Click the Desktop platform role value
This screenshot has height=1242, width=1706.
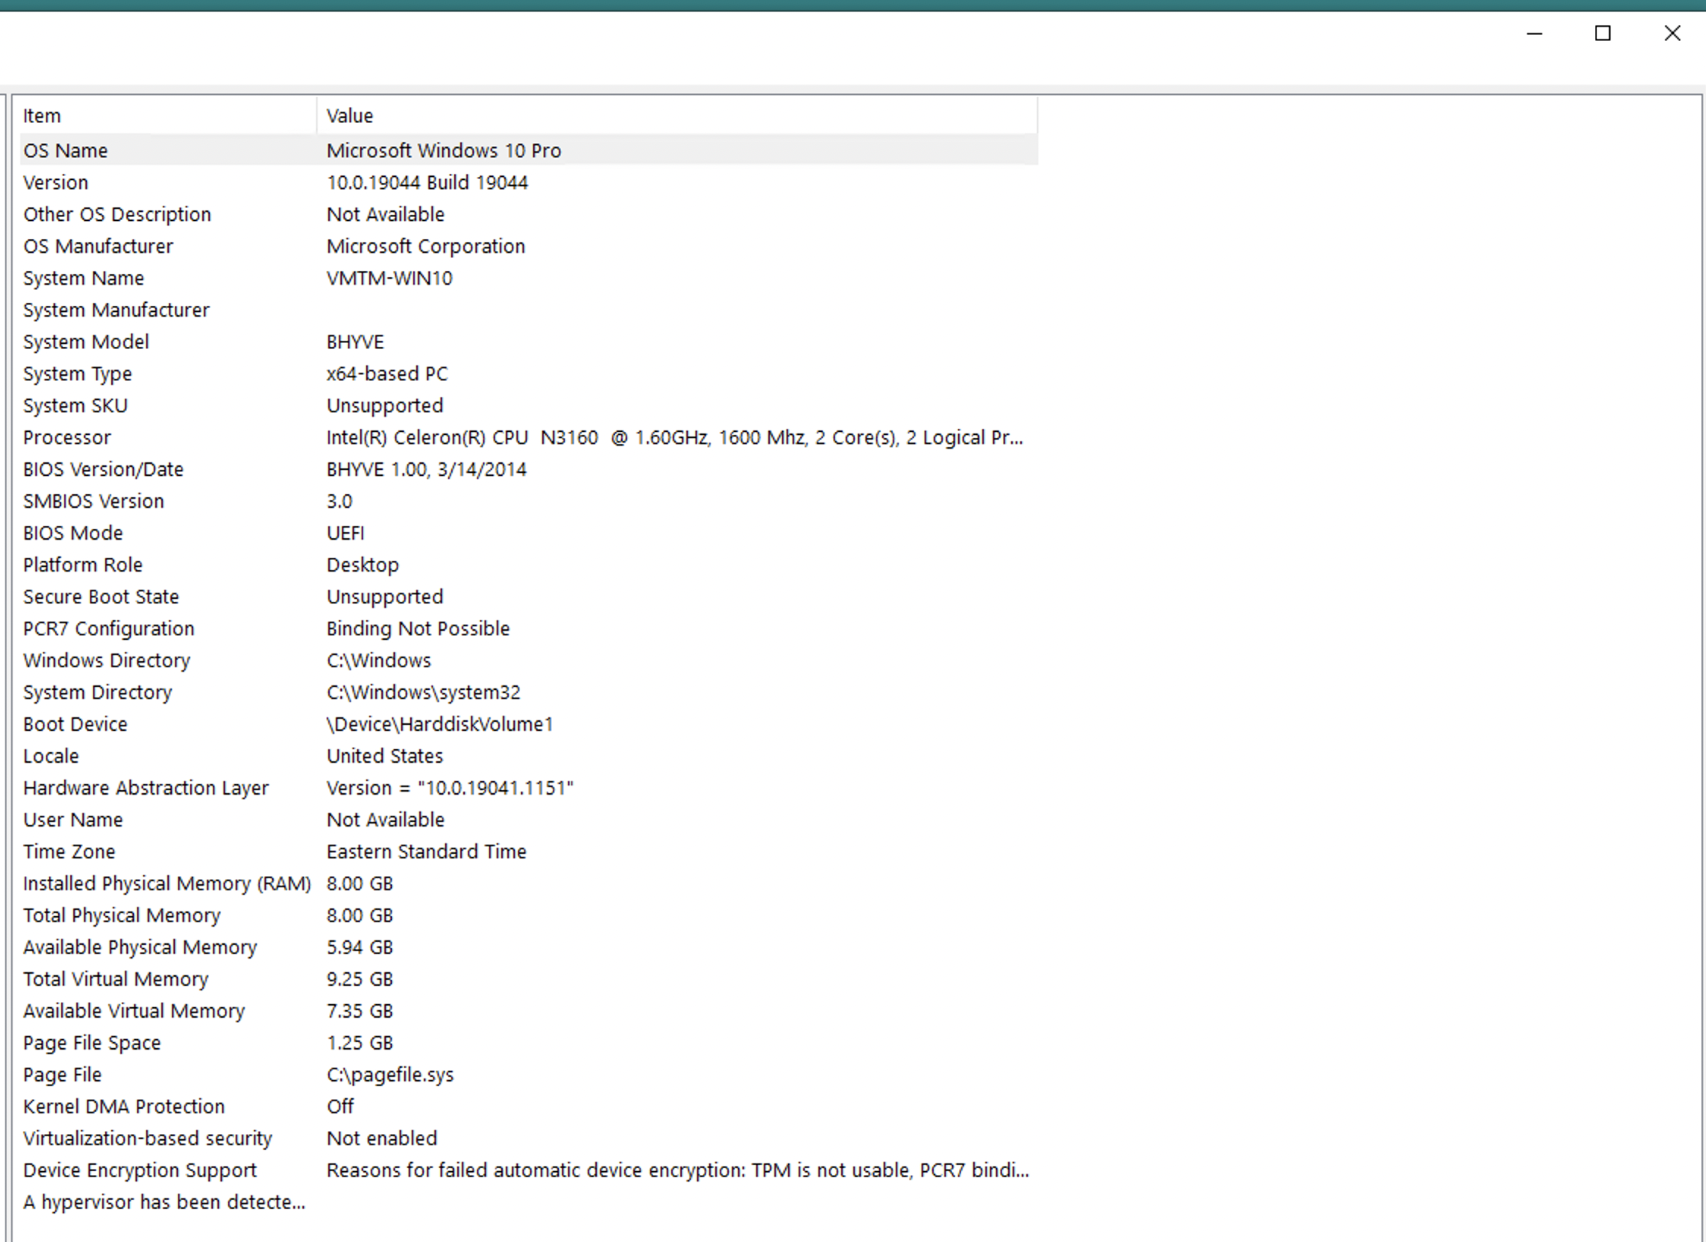[362, 565]
